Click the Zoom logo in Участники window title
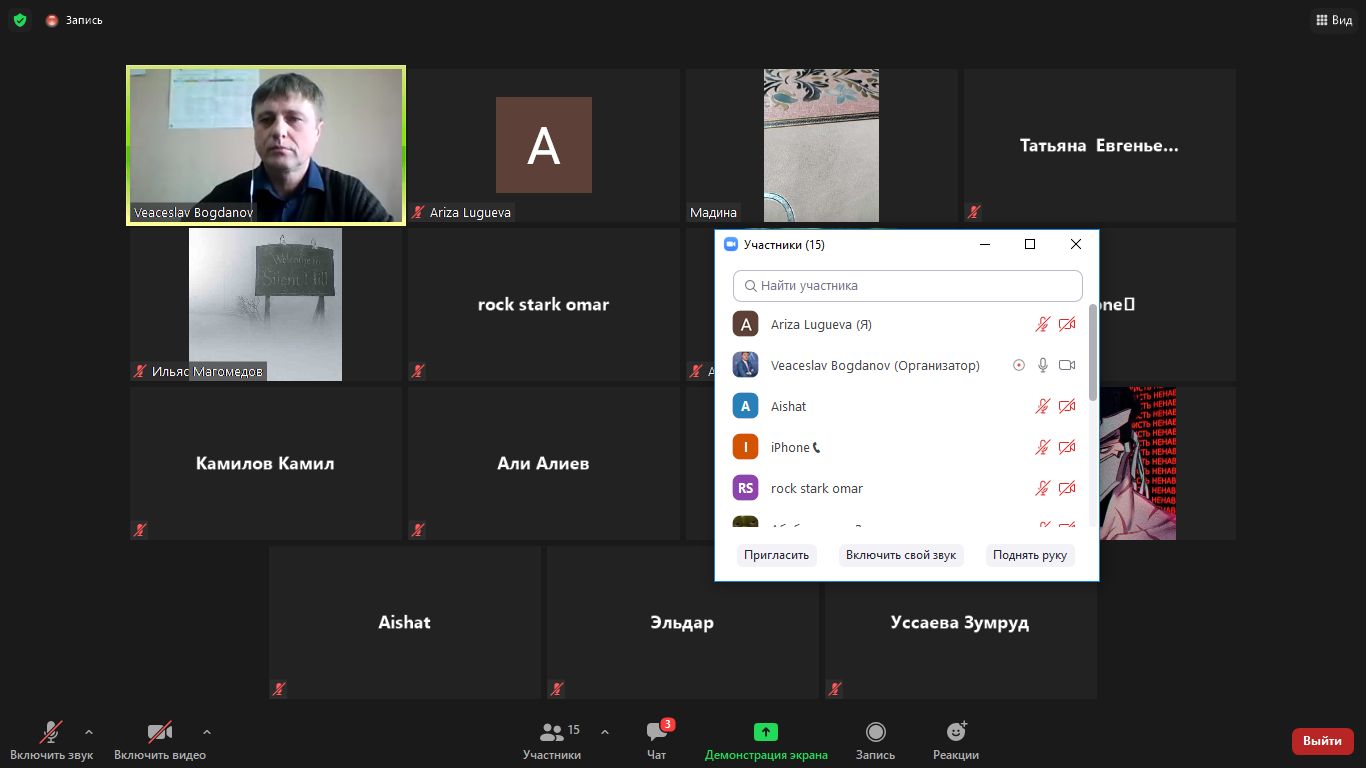This screenshot has height=768, width=1366. click(731, 244)
